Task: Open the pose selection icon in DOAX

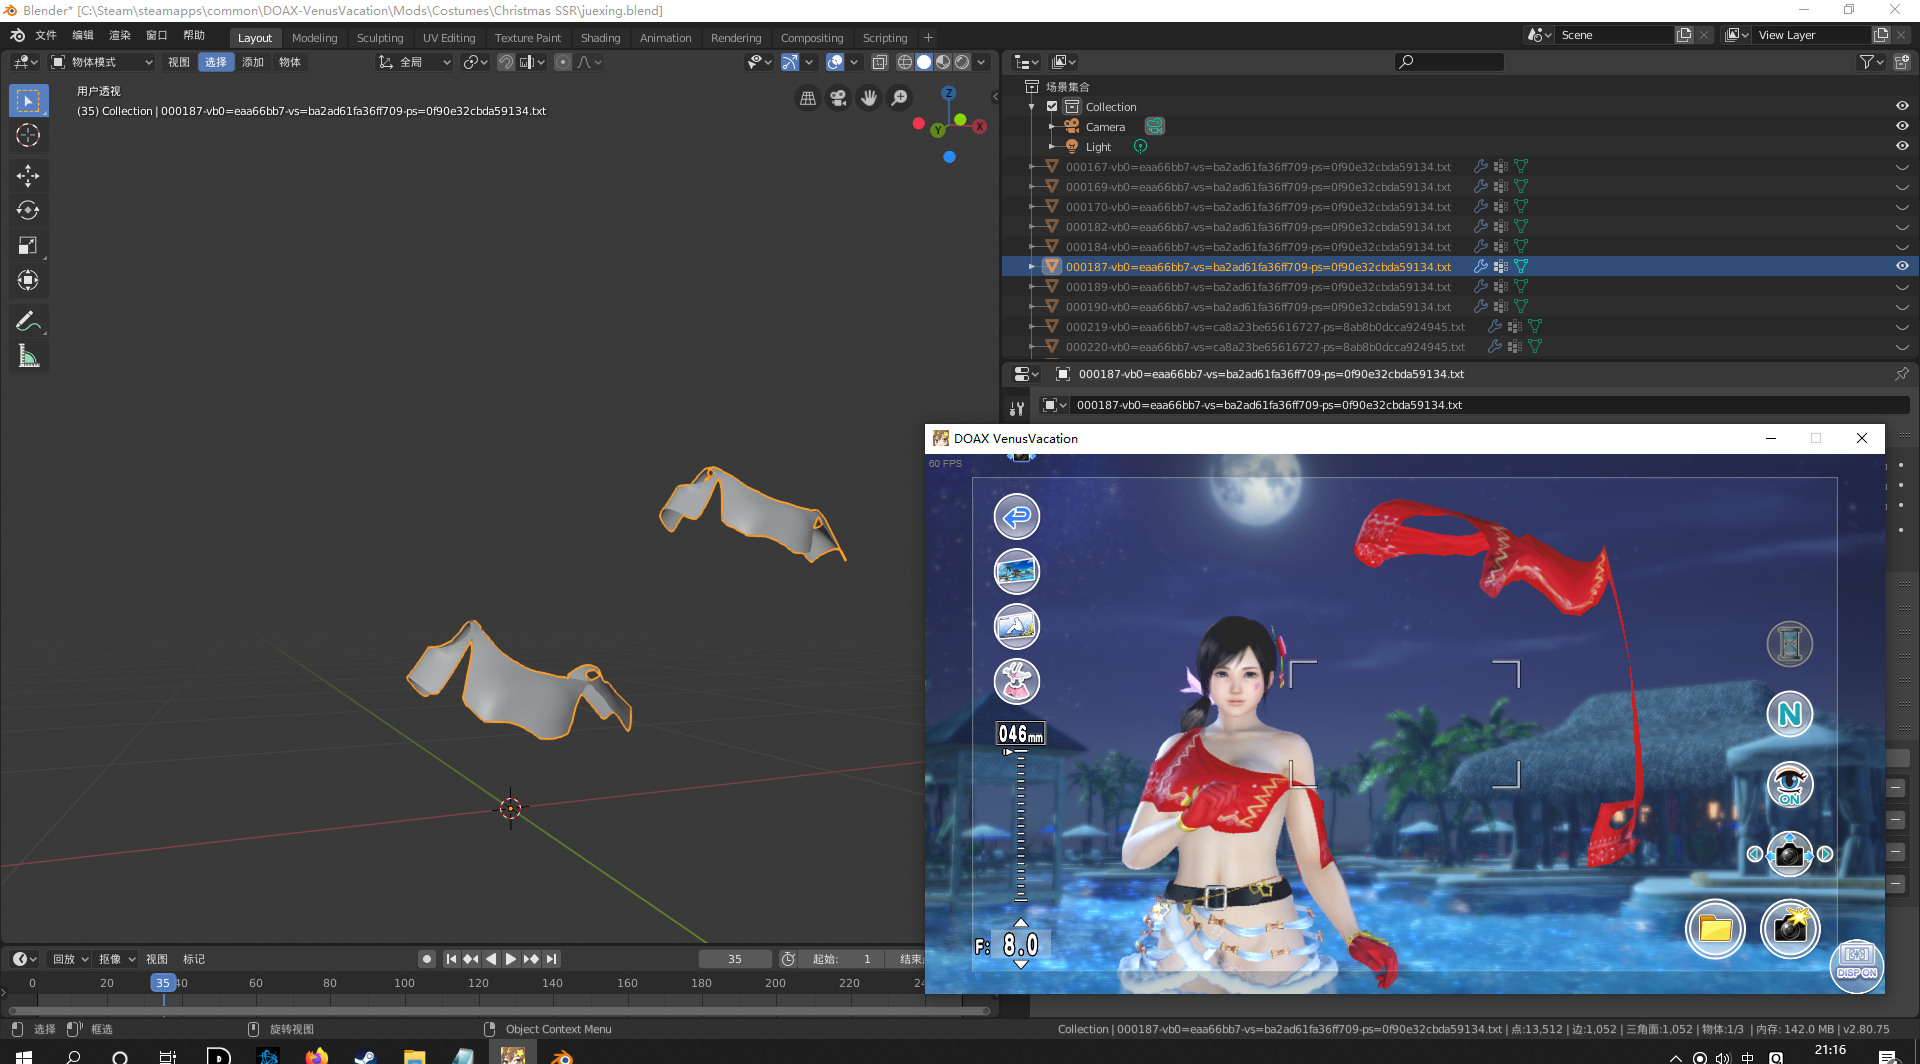Action: (1017, 627)
